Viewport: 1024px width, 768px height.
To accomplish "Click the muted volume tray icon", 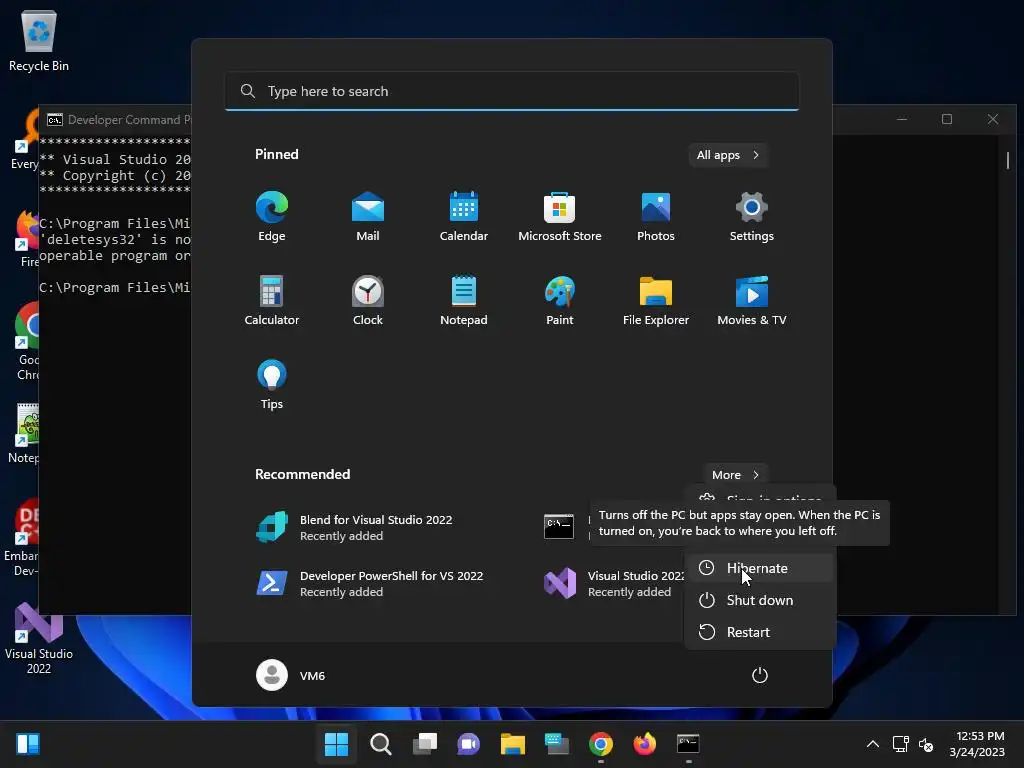I will coord(926,744).
